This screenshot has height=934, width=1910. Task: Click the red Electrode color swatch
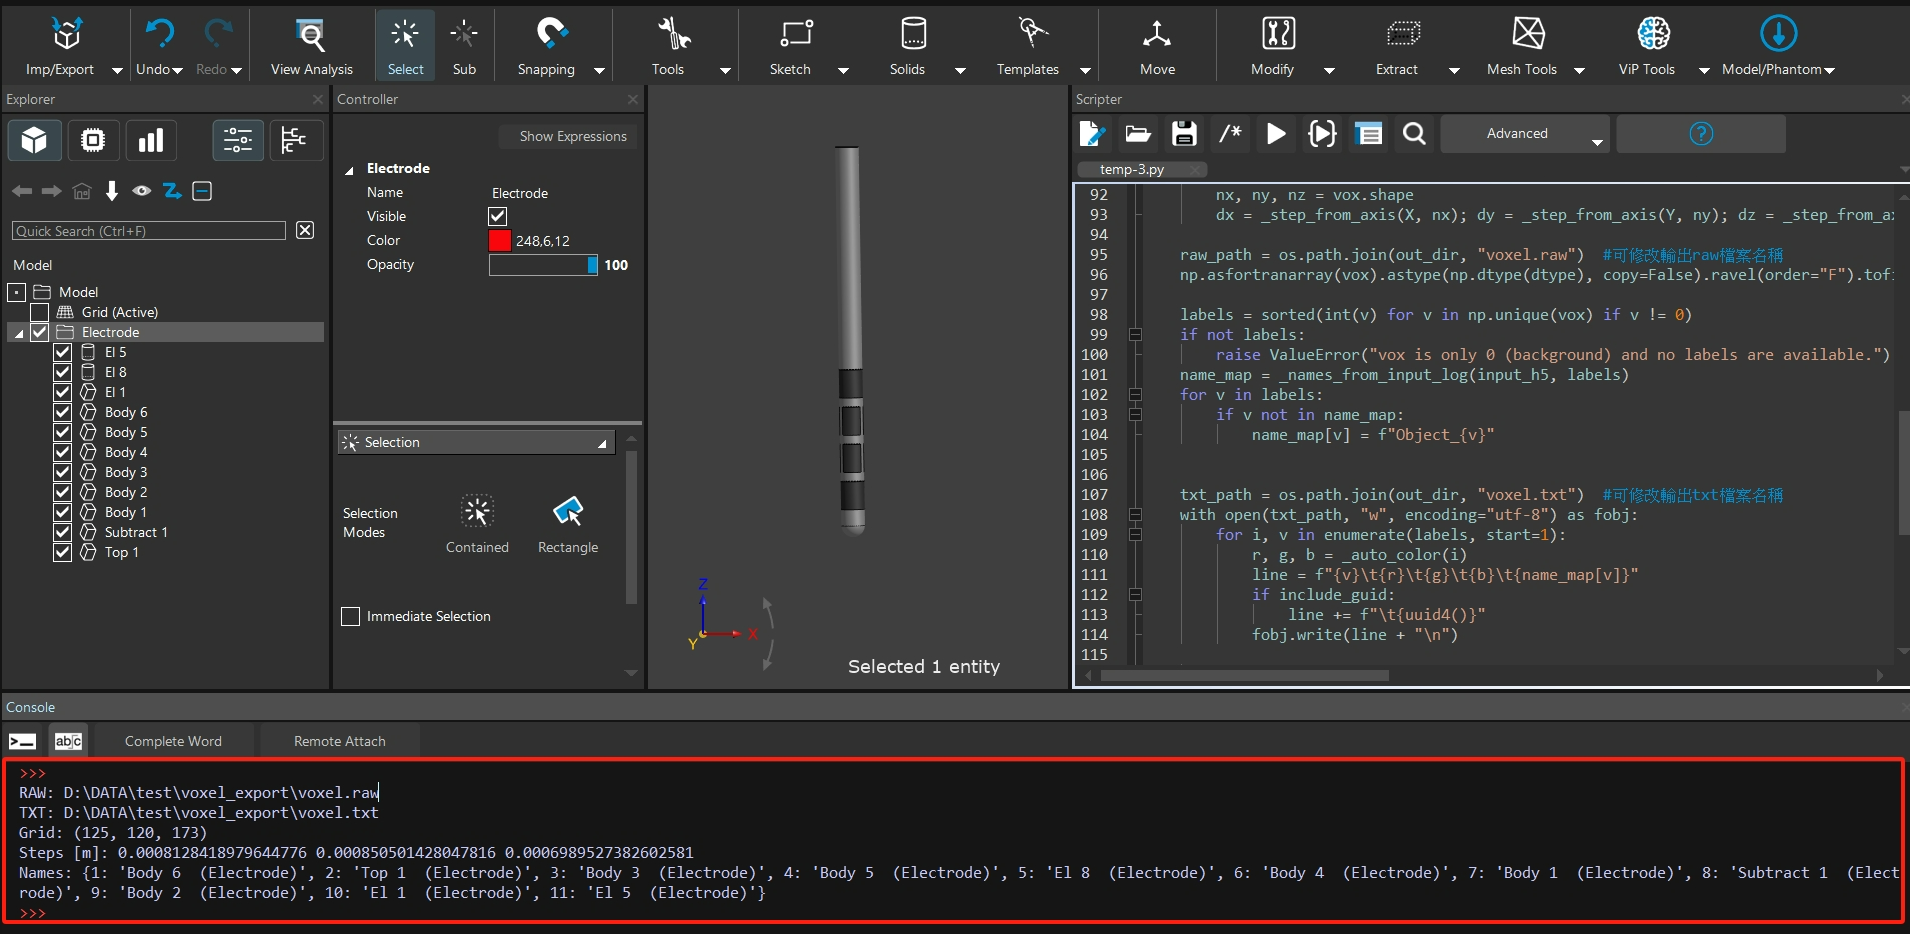click(500, 241)
